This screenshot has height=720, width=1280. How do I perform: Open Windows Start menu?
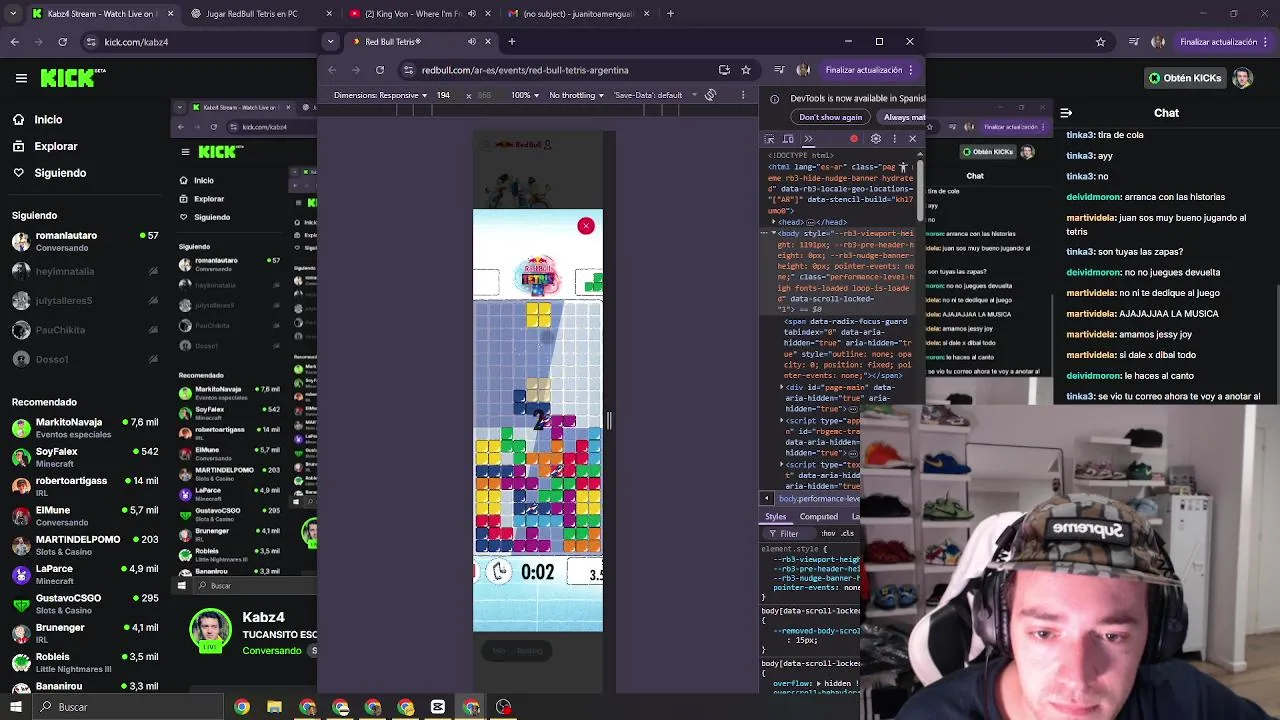point(15,707)
